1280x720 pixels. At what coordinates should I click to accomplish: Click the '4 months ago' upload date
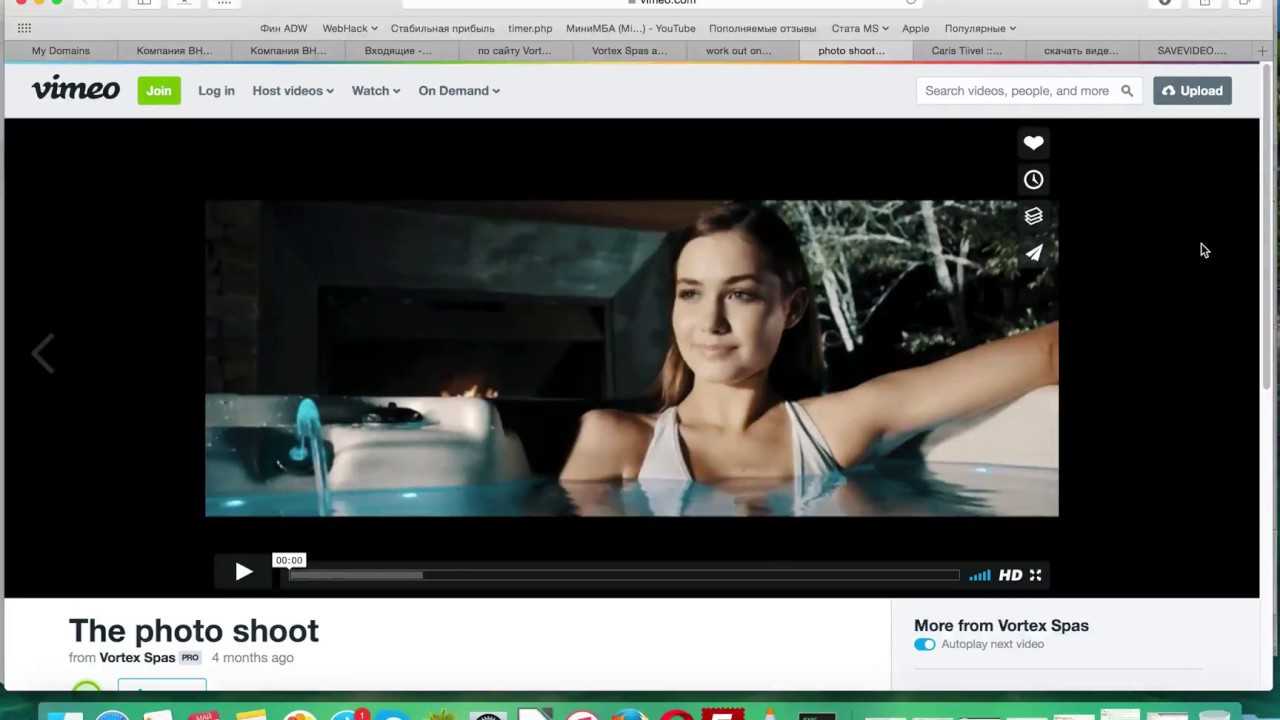coord(252,658)
